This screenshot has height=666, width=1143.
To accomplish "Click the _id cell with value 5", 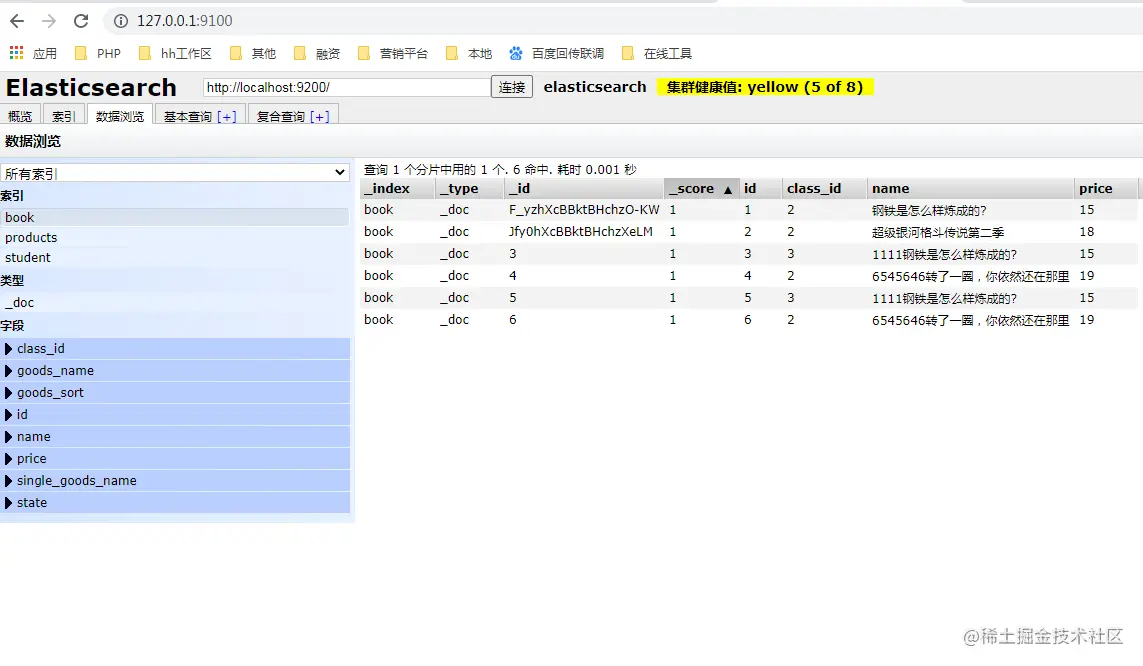I will 512,297.
